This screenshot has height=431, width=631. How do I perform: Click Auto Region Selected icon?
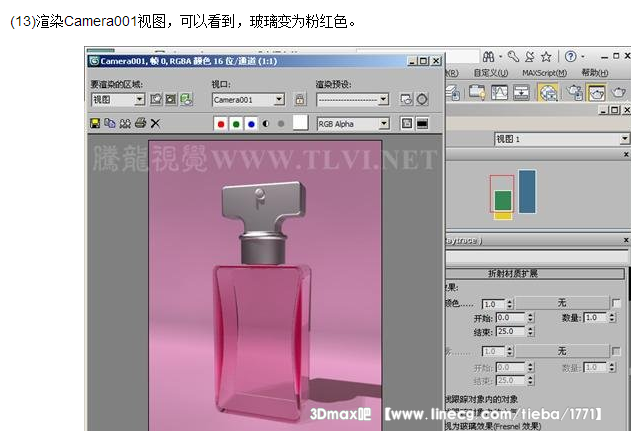tap(171, 99)
